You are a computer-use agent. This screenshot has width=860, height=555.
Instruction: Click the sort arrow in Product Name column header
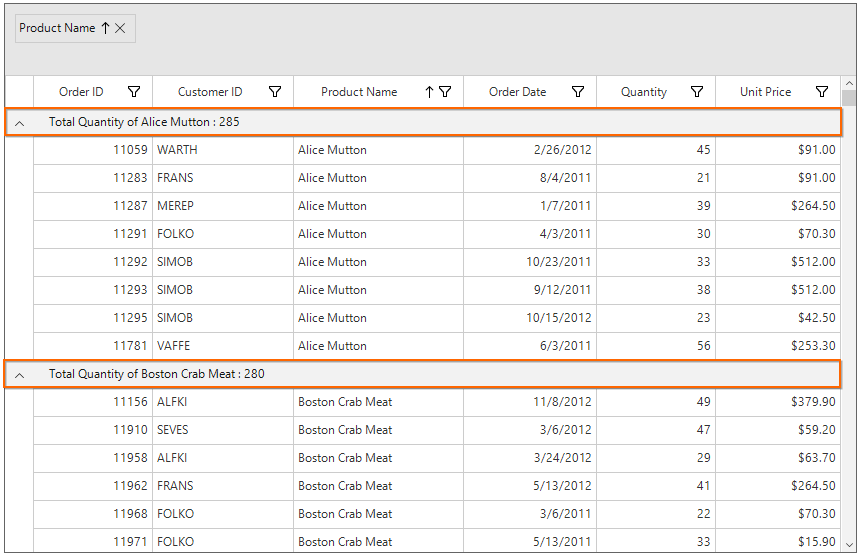pos(429,92)
